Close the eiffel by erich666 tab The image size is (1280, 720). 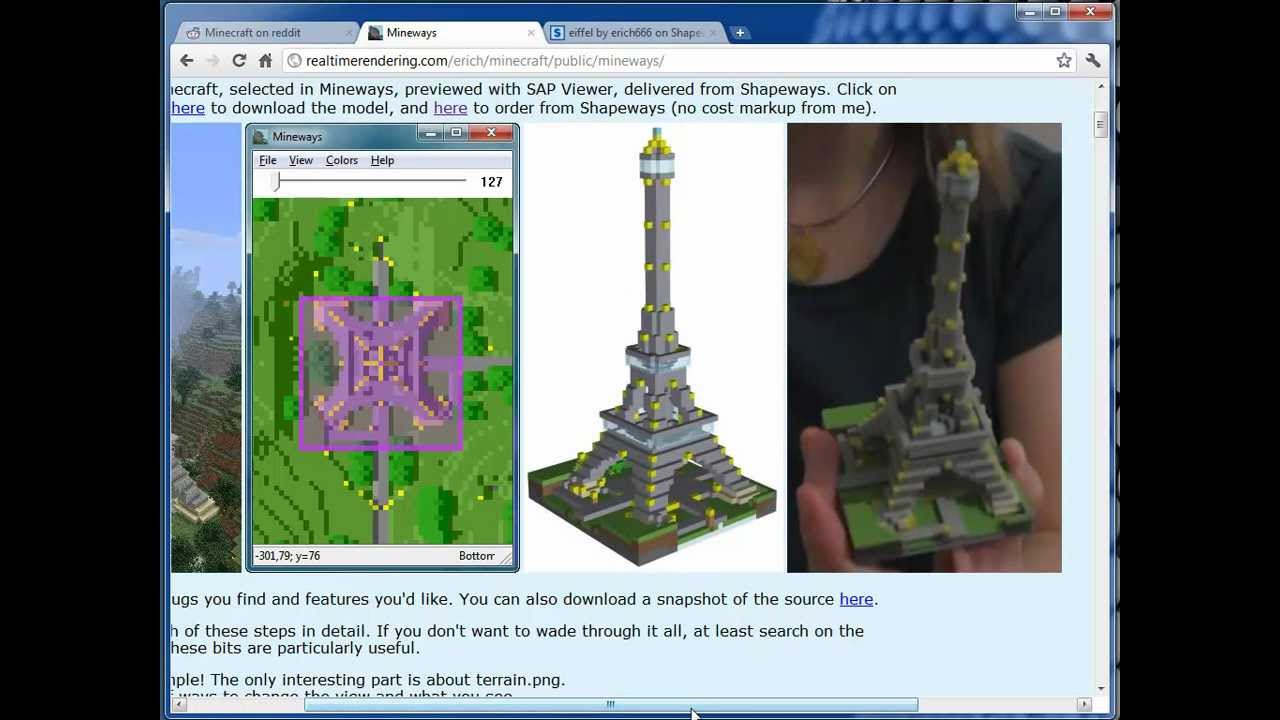point(712,33)
